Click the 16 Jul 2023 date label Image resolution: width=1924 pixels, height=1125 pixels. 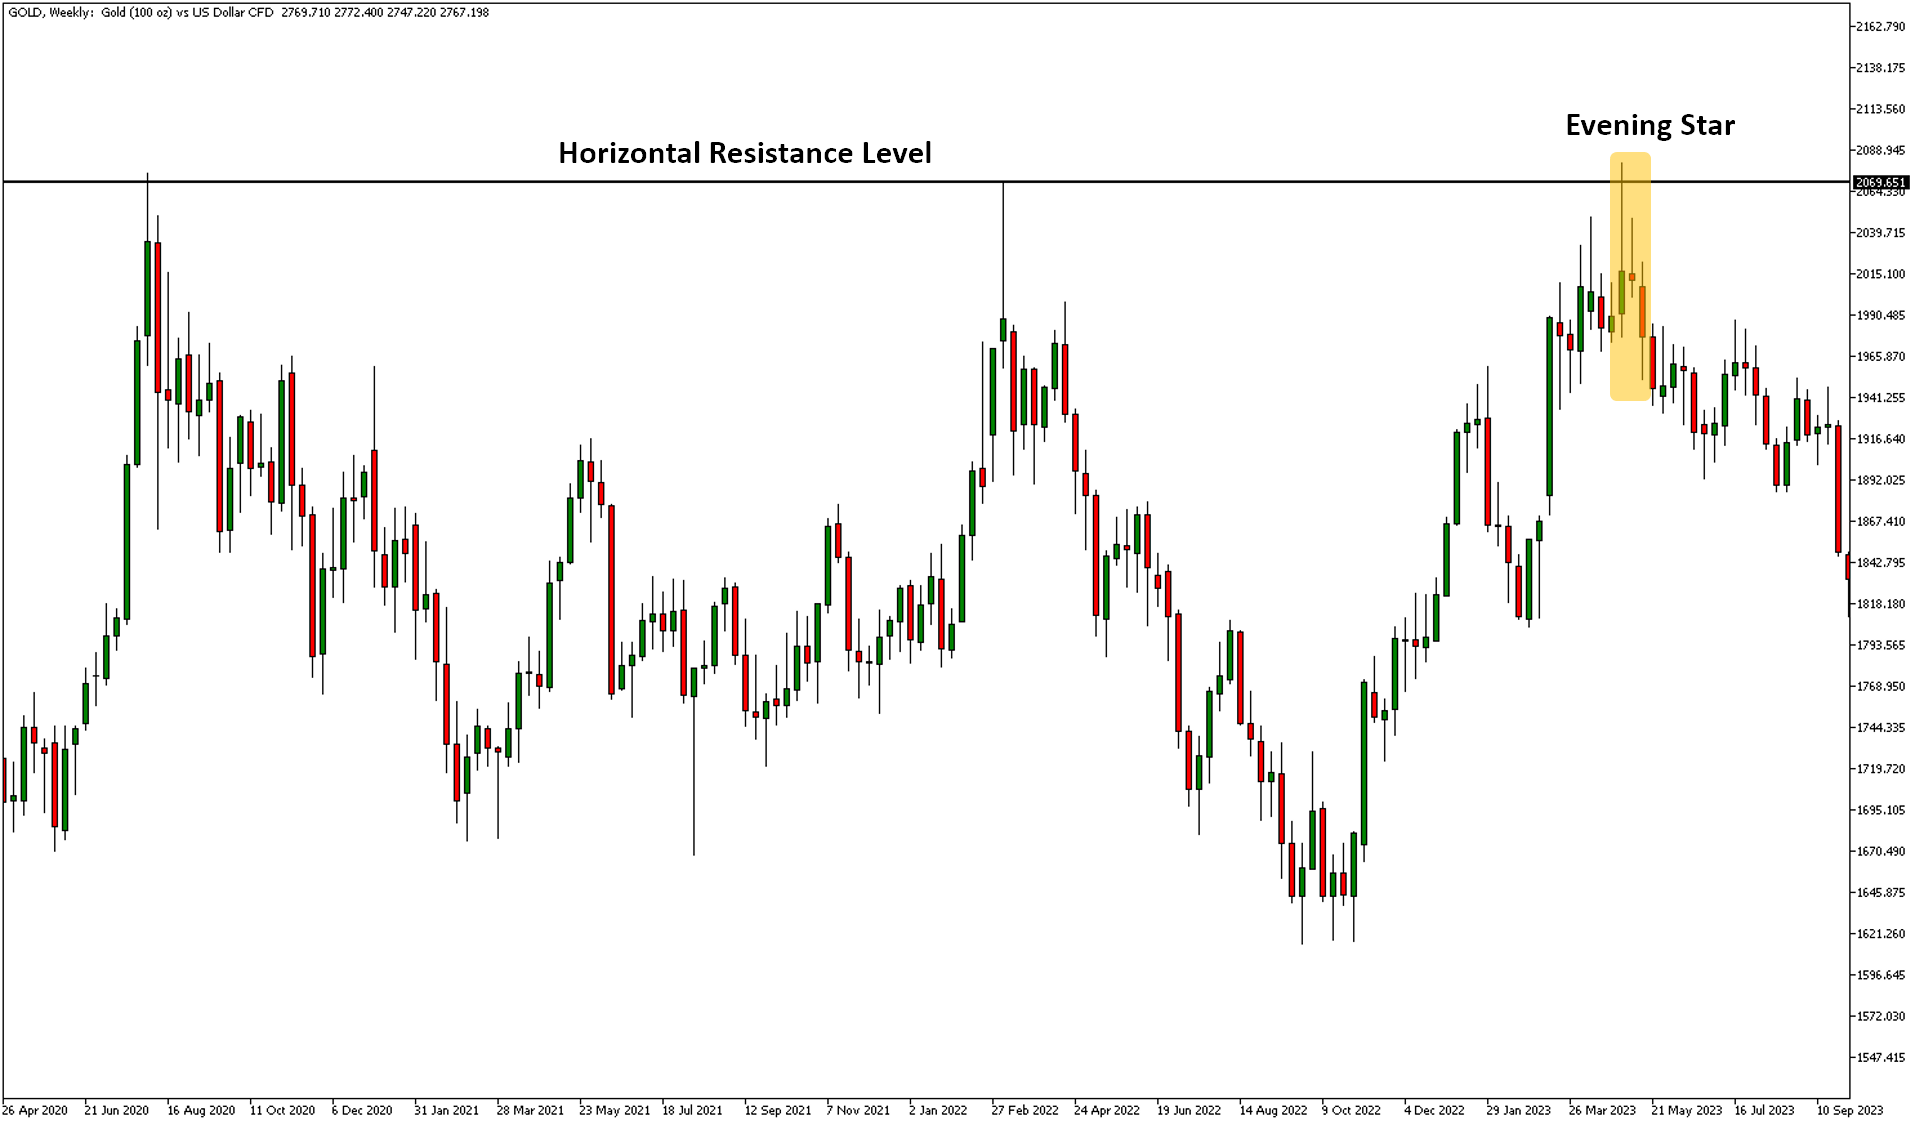point(1764,1110)
